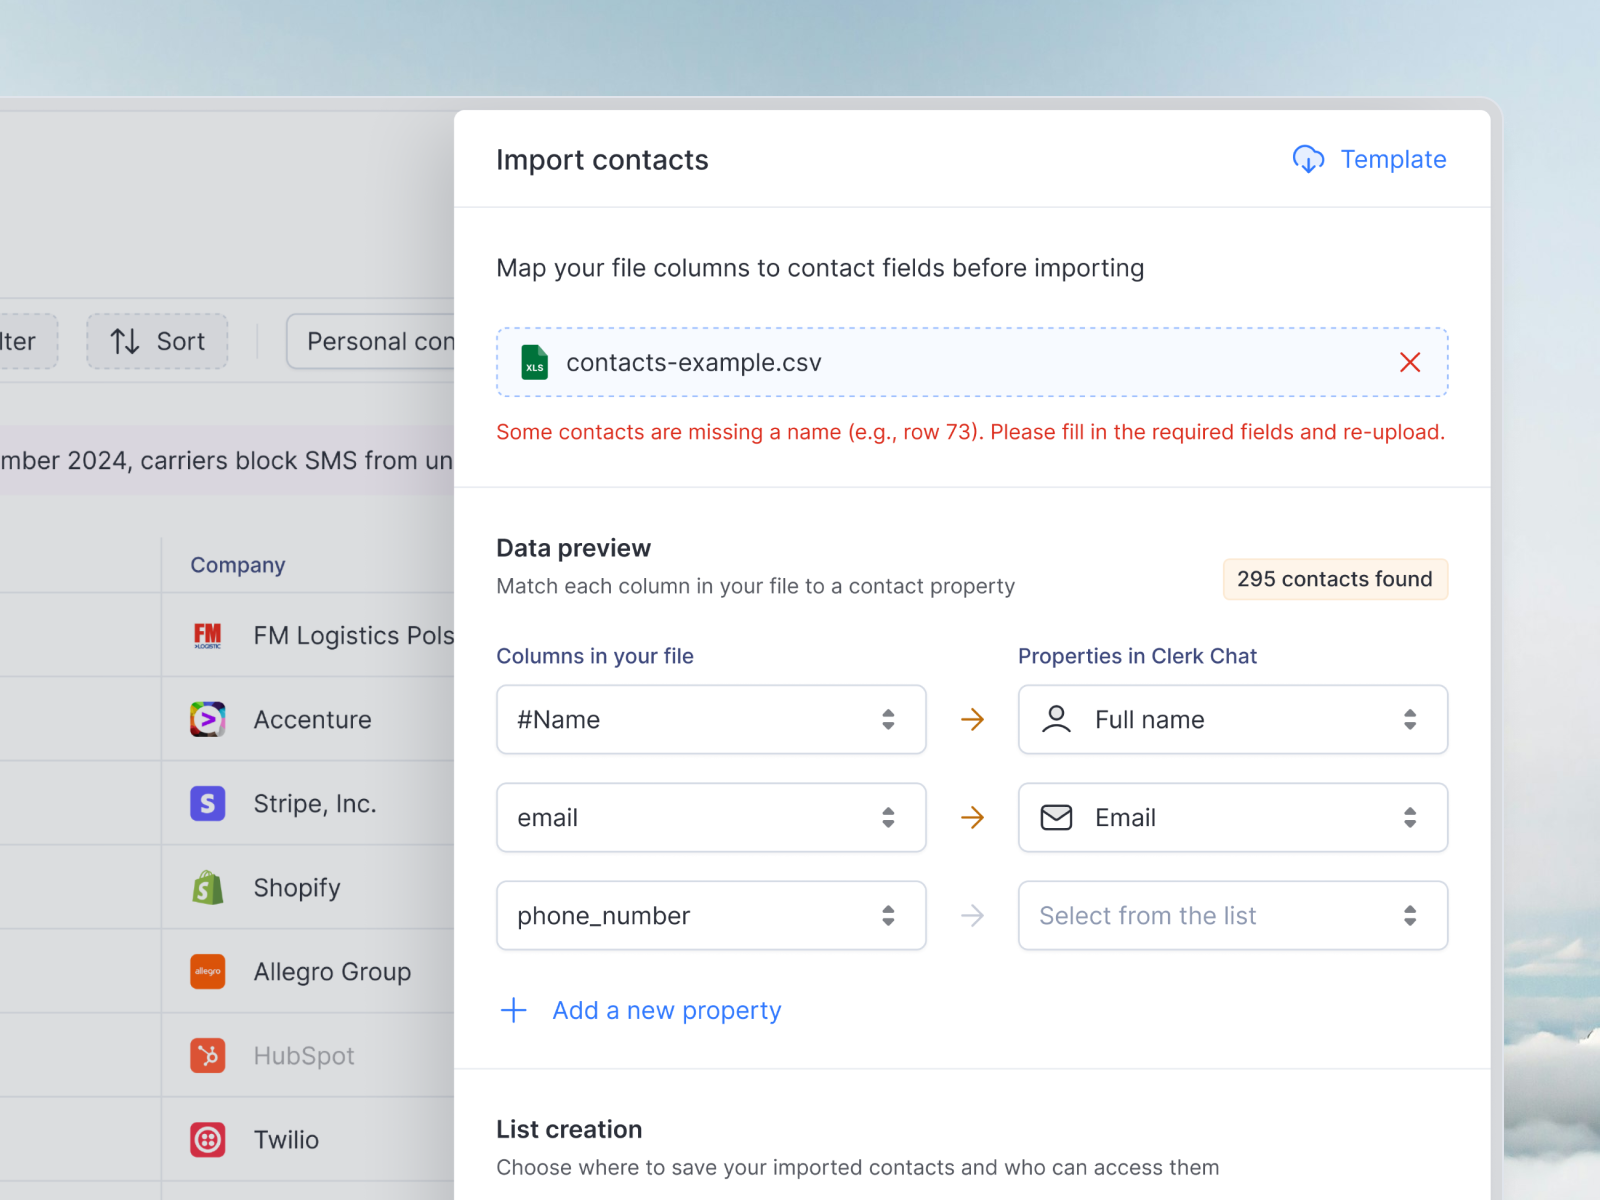The image size is (1600, 1200).
Task: Open the Full name property dropdown
Action: tap(1233, 719)
